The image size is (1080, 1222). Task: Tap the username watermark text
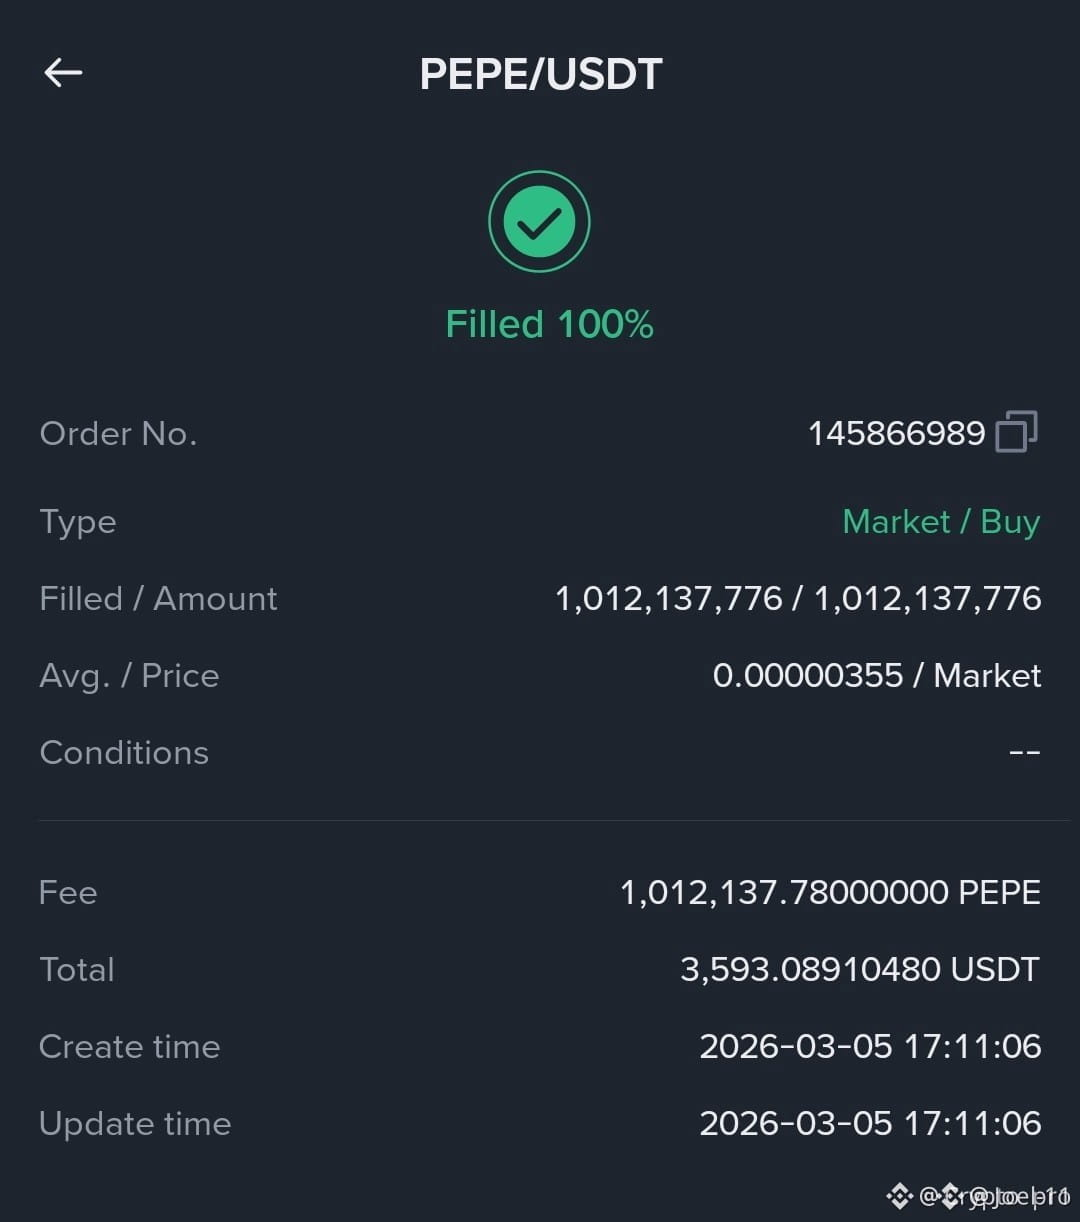click(x=995, y=1195)
